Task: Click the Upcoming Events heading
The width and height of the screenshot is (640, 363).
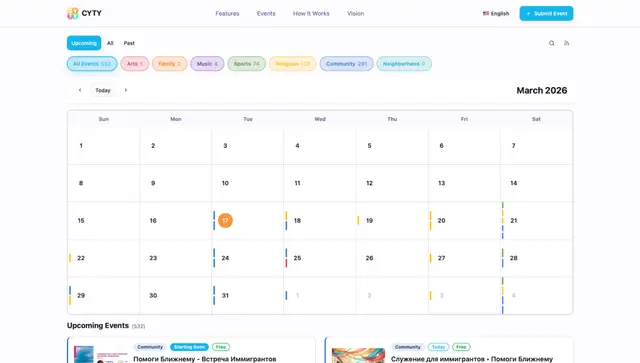Action: point(98,325)
